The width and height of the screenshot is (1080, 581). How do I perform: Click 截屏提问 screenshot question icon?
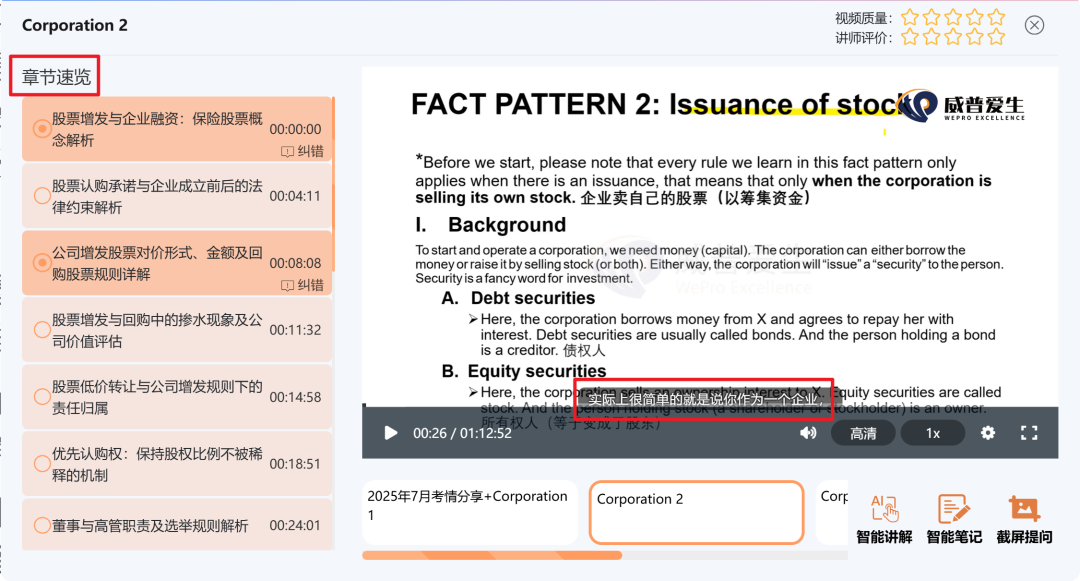point(1024,519)
